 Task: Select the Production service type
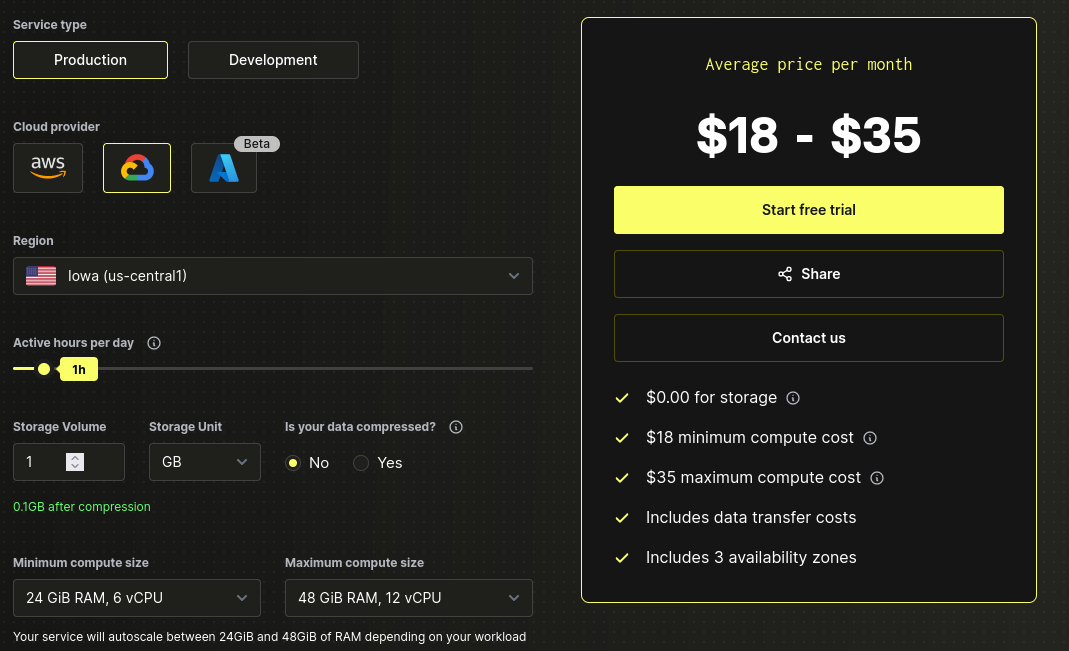[x=90, y=59]
